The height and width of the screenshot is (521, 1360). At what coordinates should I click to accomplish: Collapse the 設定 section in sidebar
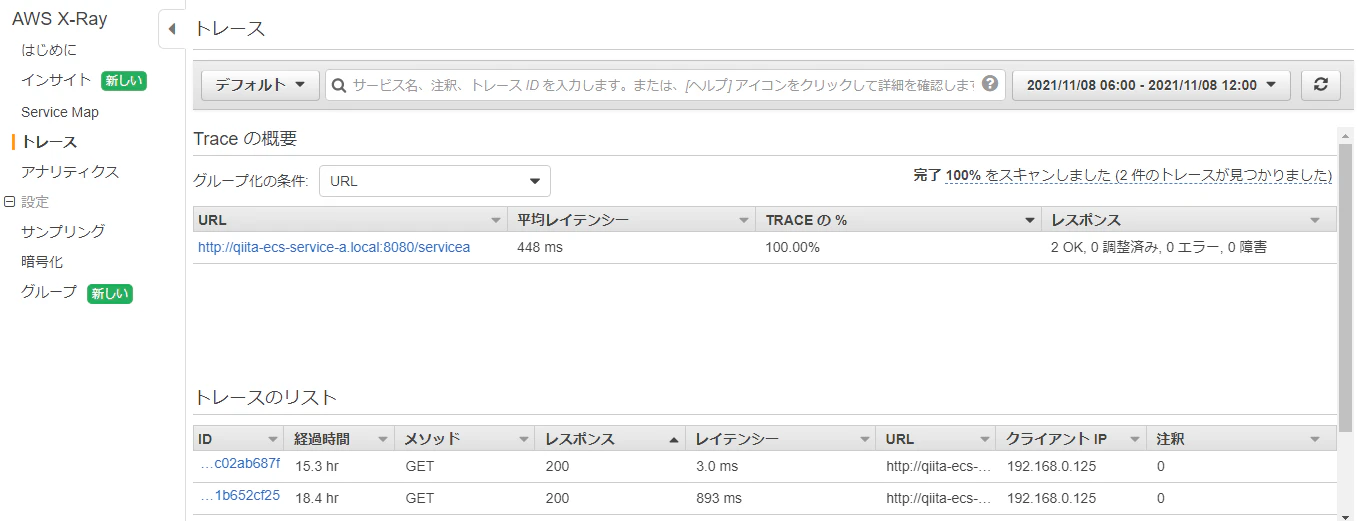point(10,201)
